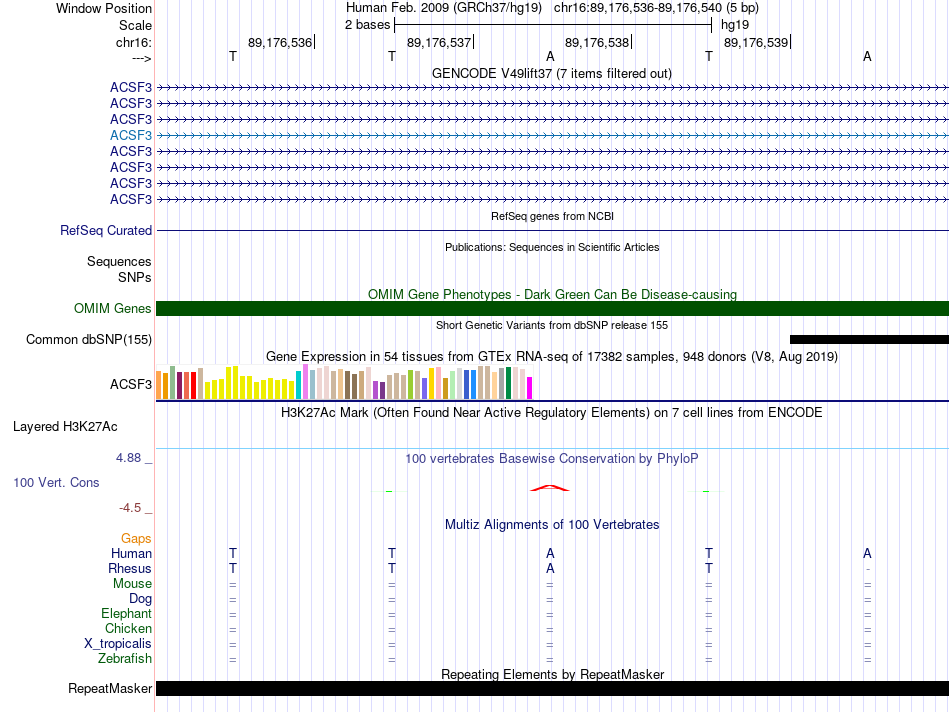Select the Rhesus alignment row label
This screenshot has height=712, width=950.
[x=130, y=568]
